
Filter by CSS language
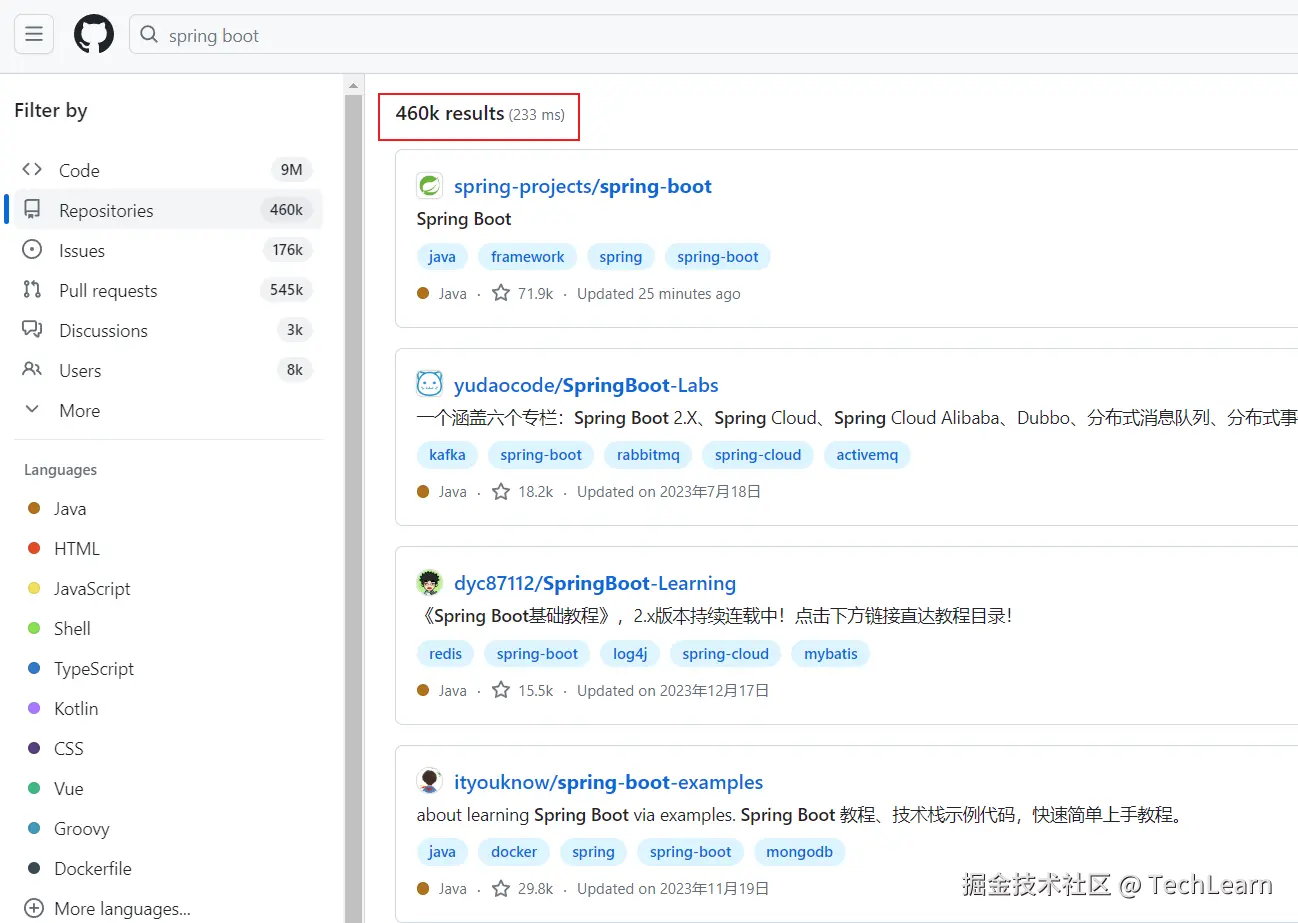click(x=69, y=749)
